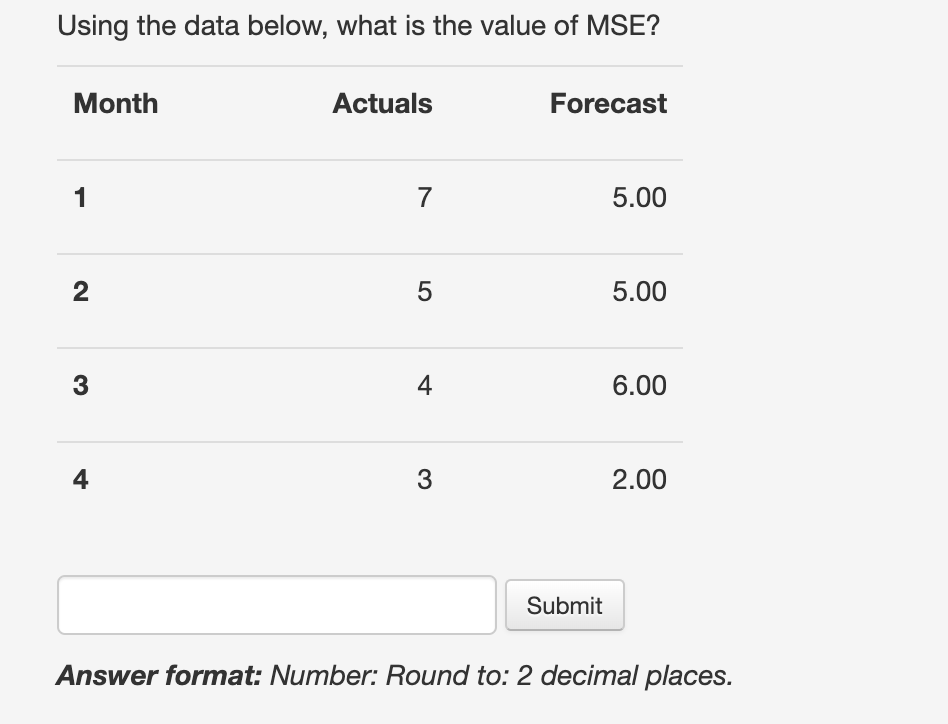Screen dimensions: 948x724
Task: Select month 2 in the table
Action: coord(80,291)
